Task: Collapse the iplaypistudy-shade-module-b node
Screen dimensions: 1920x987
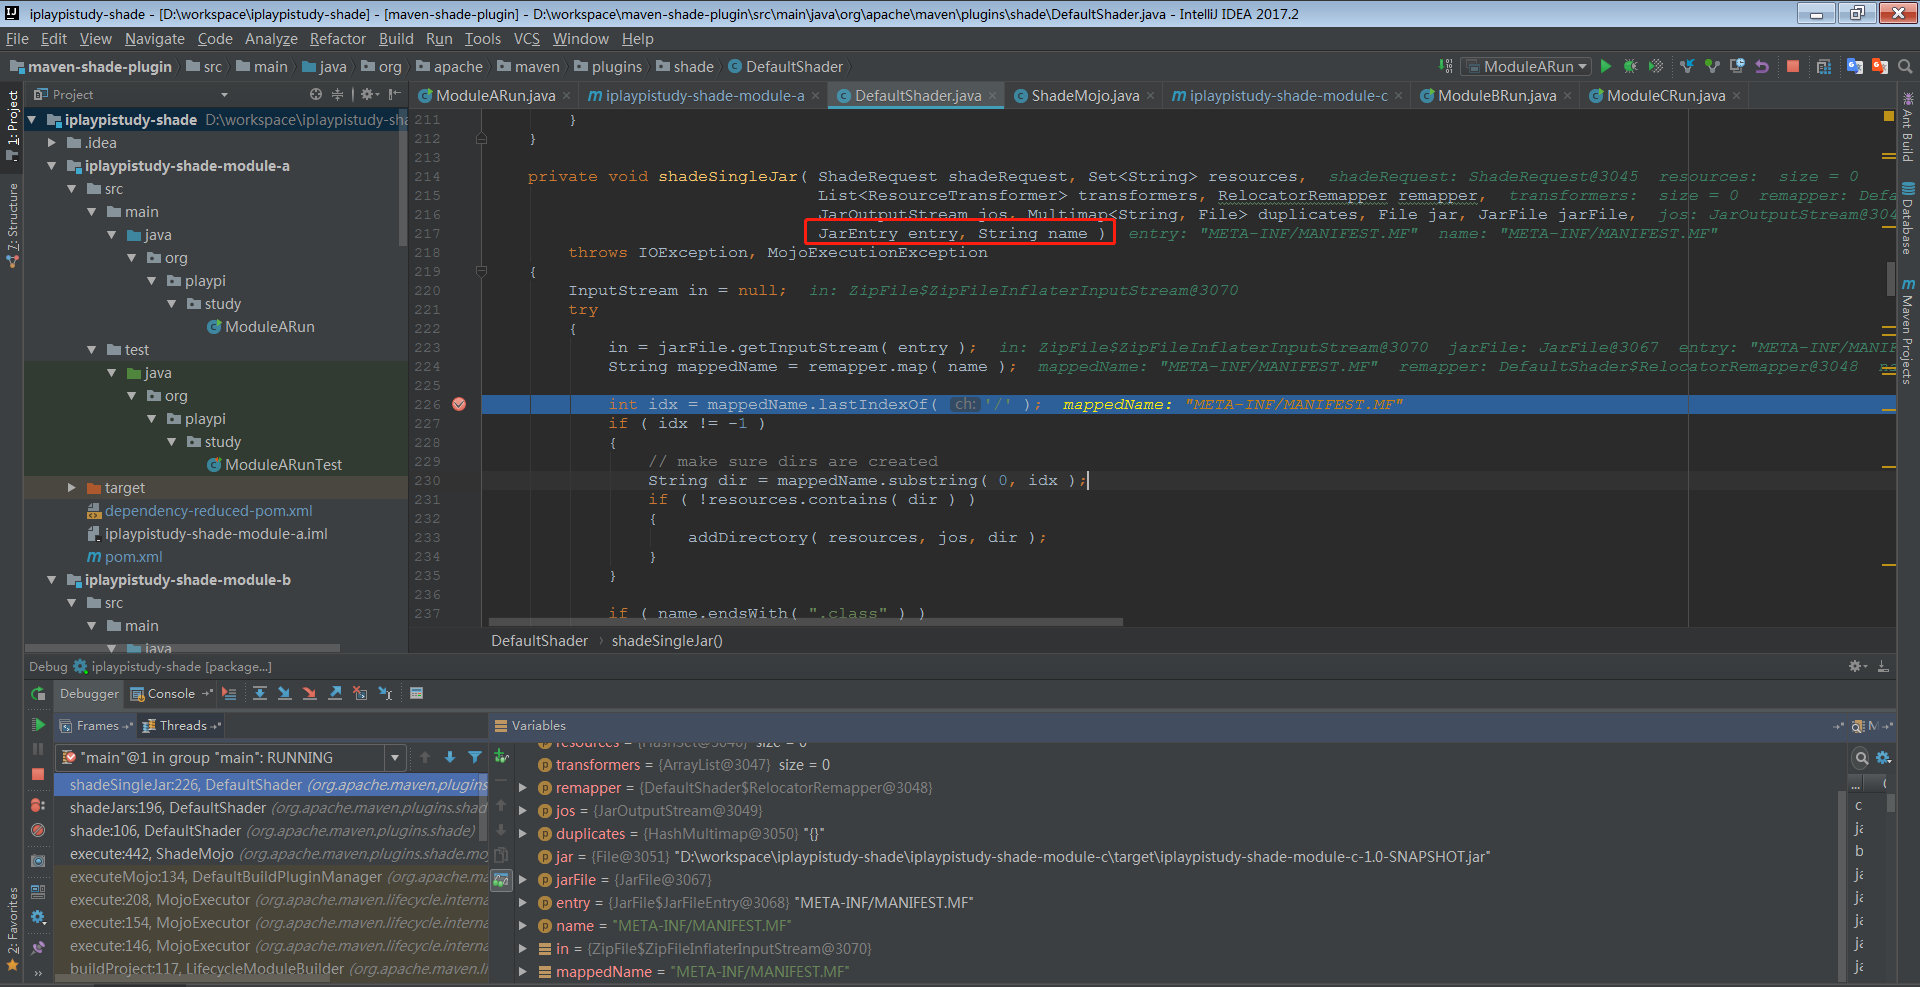Action: tap(52, 580)
